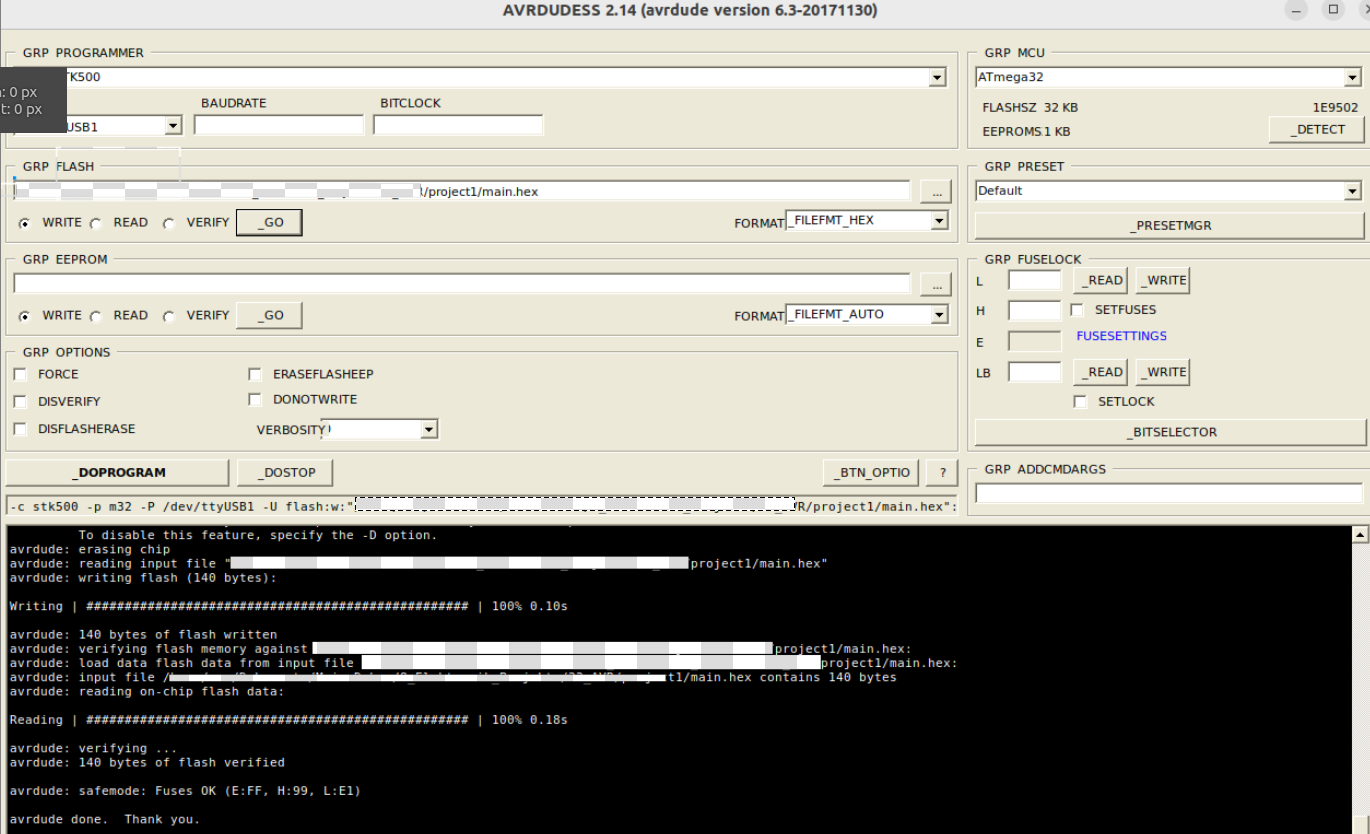Viewport: 1370px width, 834px height.
Task: Click the EEPROM file path field
Action: [462, 284]
